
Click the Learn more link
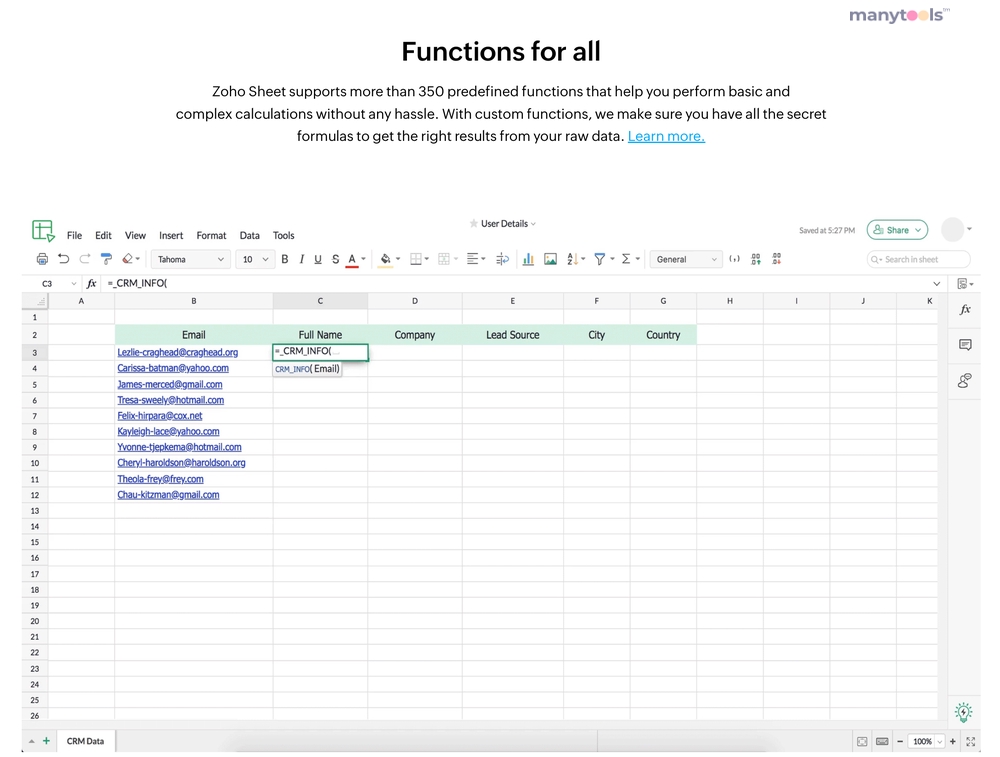pyautogui.click(x=666, y=136)
